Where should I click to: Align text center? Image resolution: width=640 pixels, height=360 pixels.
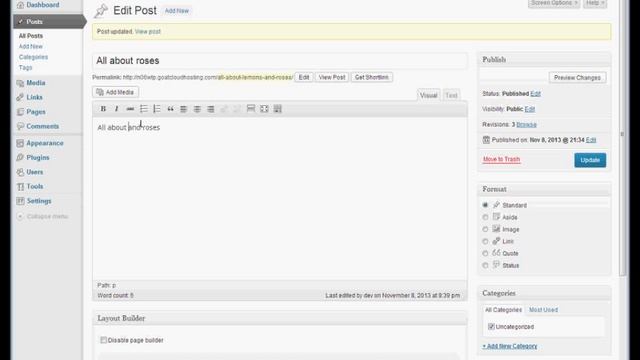click(x=197, y=109)
